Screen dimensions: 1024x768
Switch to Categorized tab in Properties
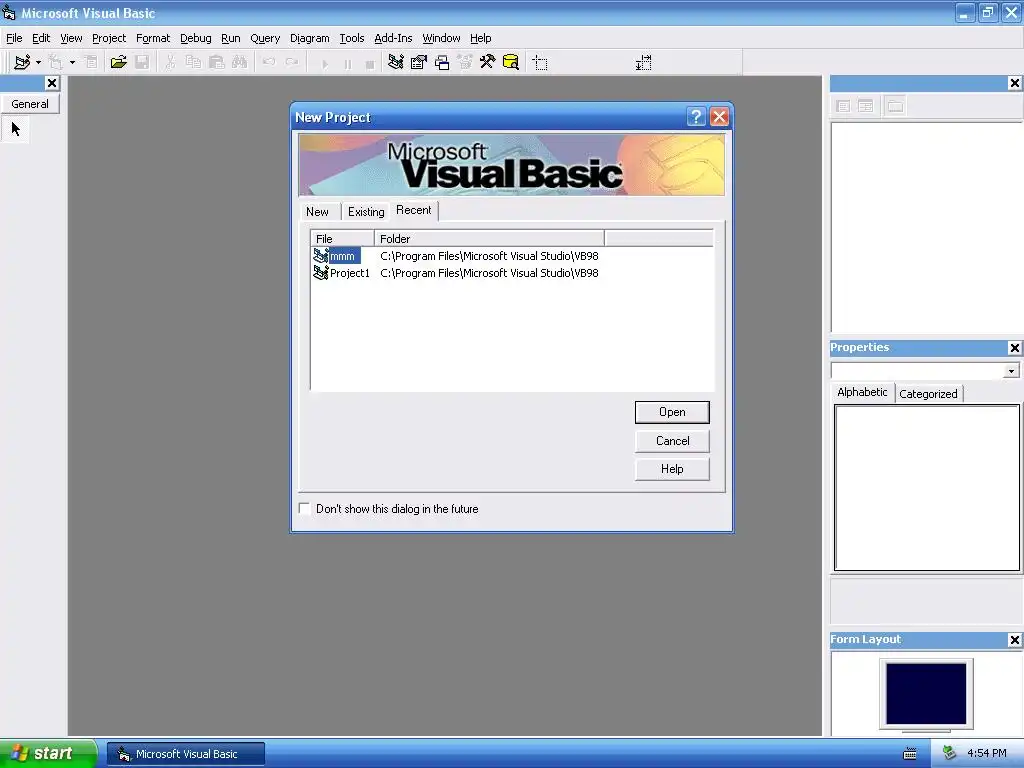click(x=928, y=394)
